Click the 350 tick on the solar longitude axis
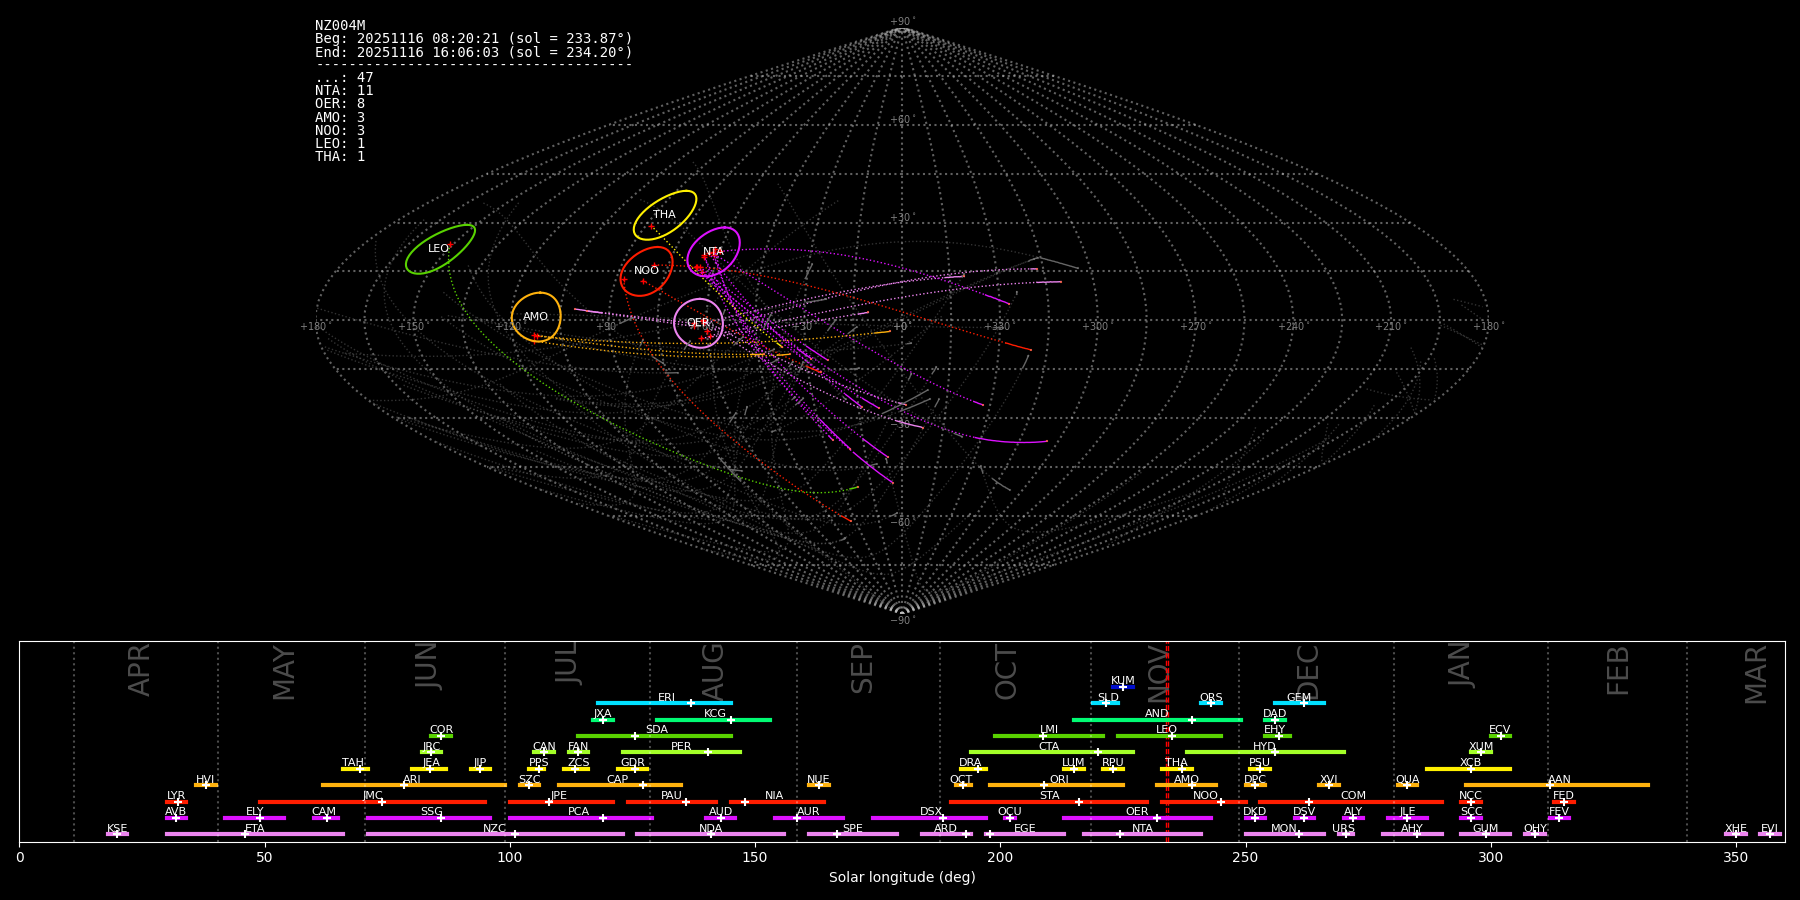Image resolution: width=1800 pixels, height=900 pixels. point(1735,858)
